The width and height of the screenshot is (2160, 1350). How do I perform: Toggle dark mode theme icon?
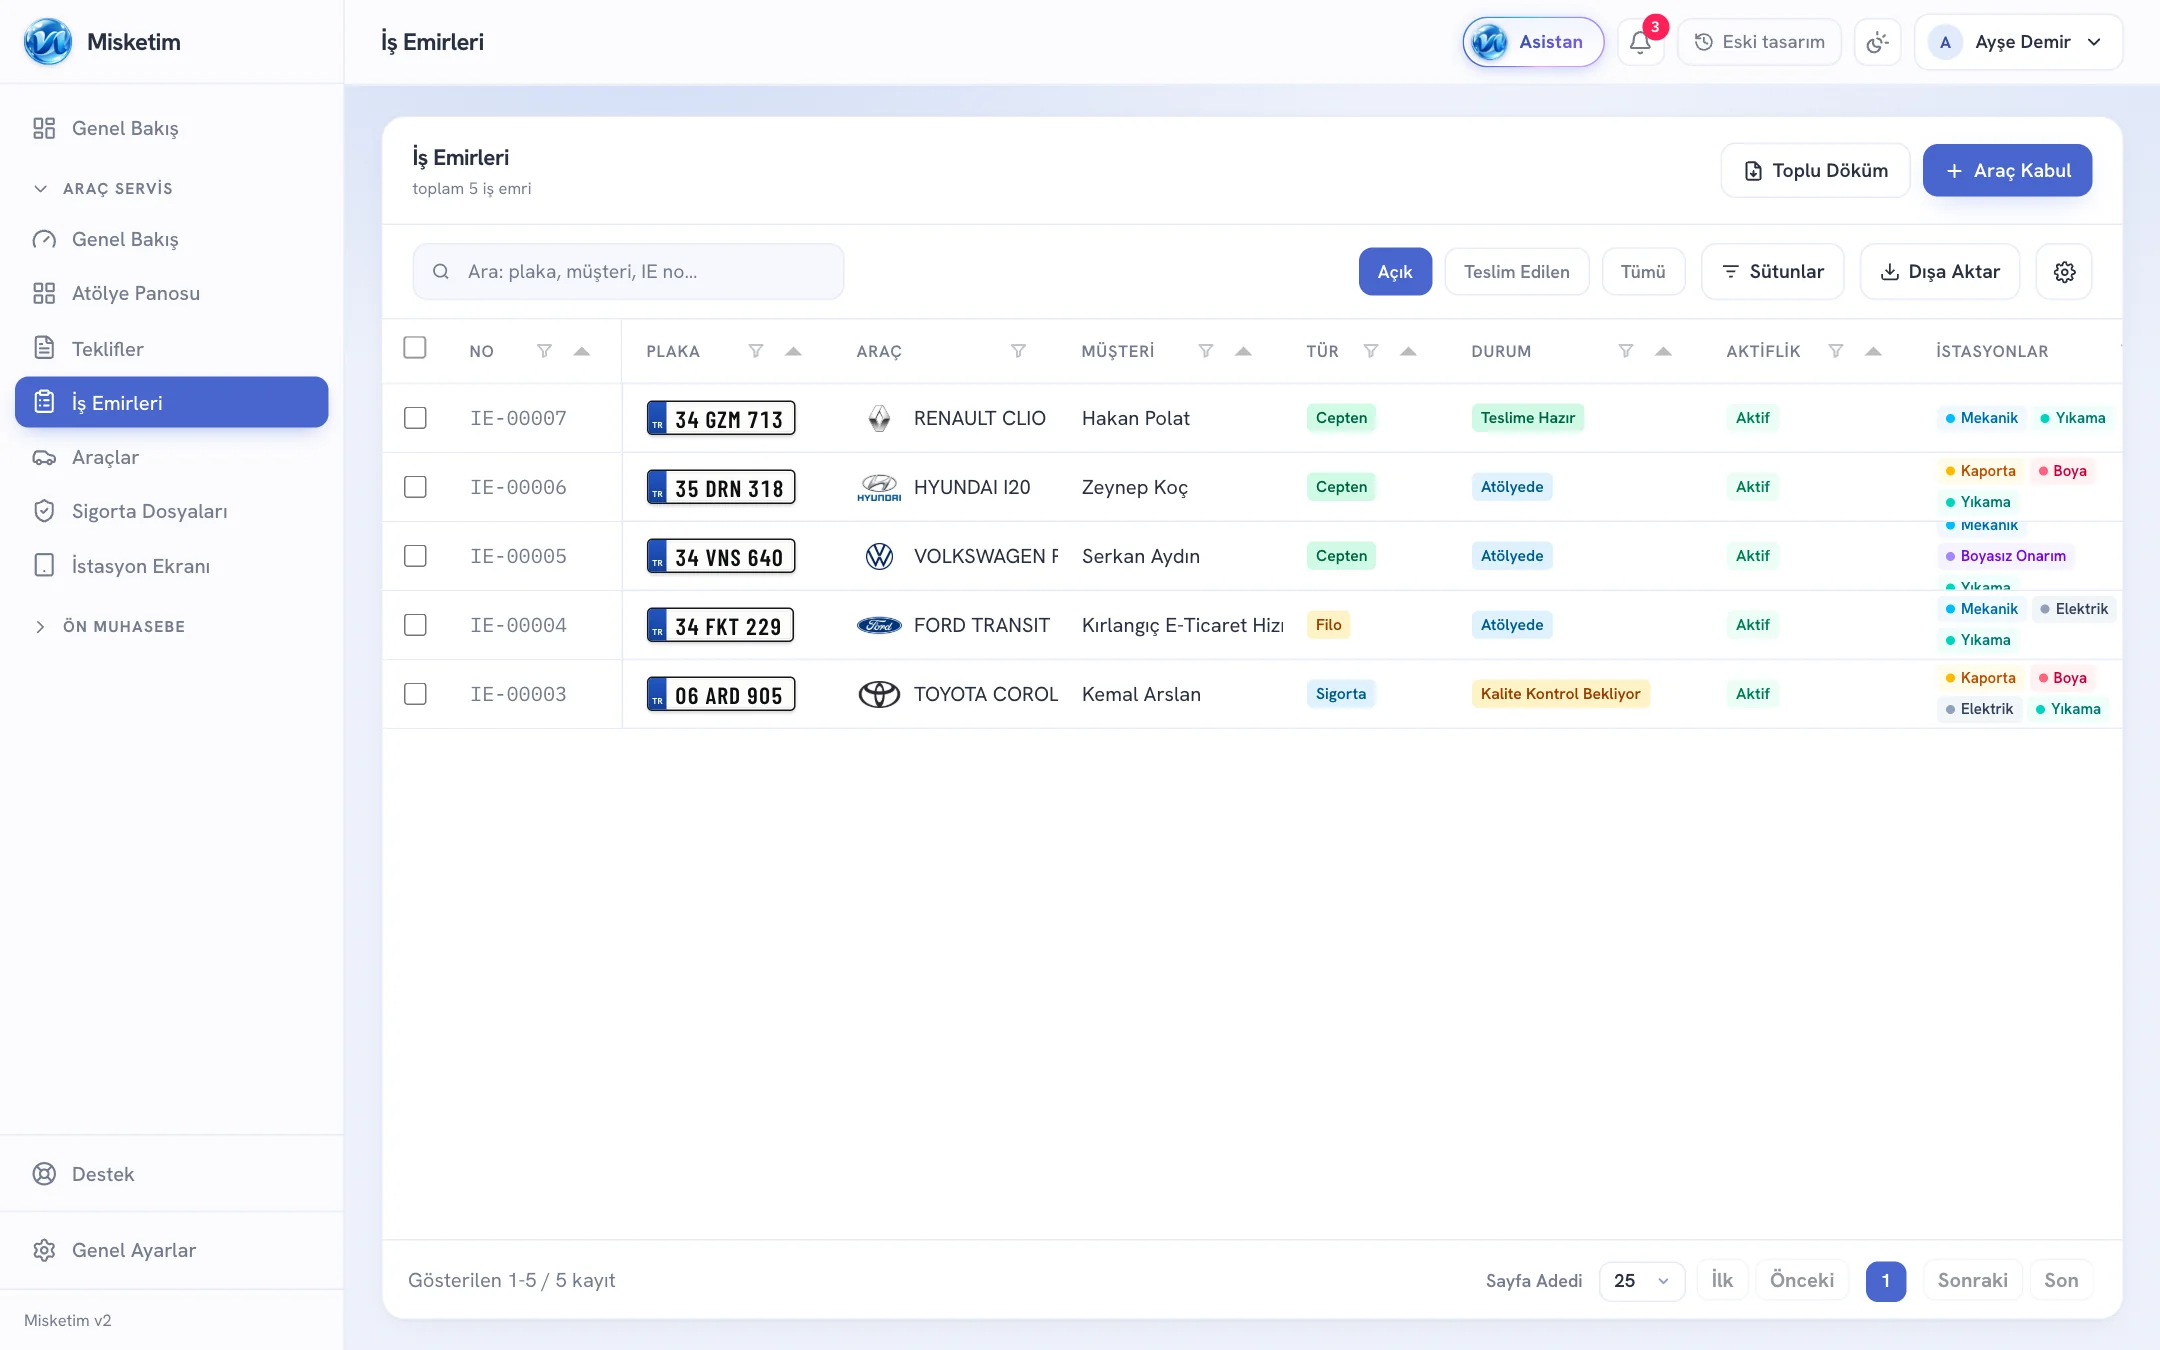[1877, 42]
